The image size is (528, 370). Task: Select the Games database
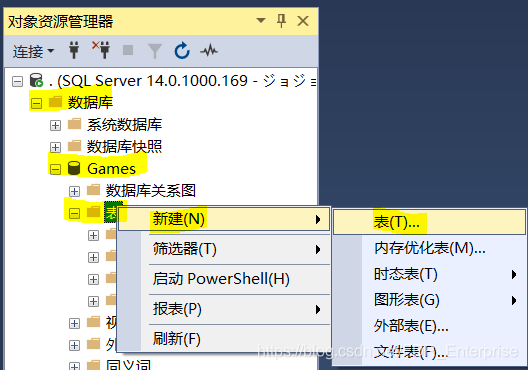coord(111,169)
